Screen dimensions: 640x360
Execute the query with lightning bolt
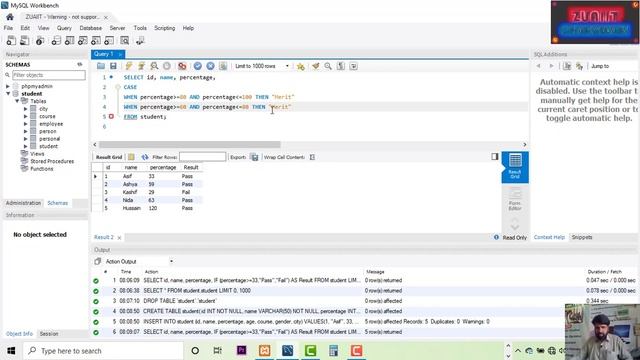pos(129,66)
